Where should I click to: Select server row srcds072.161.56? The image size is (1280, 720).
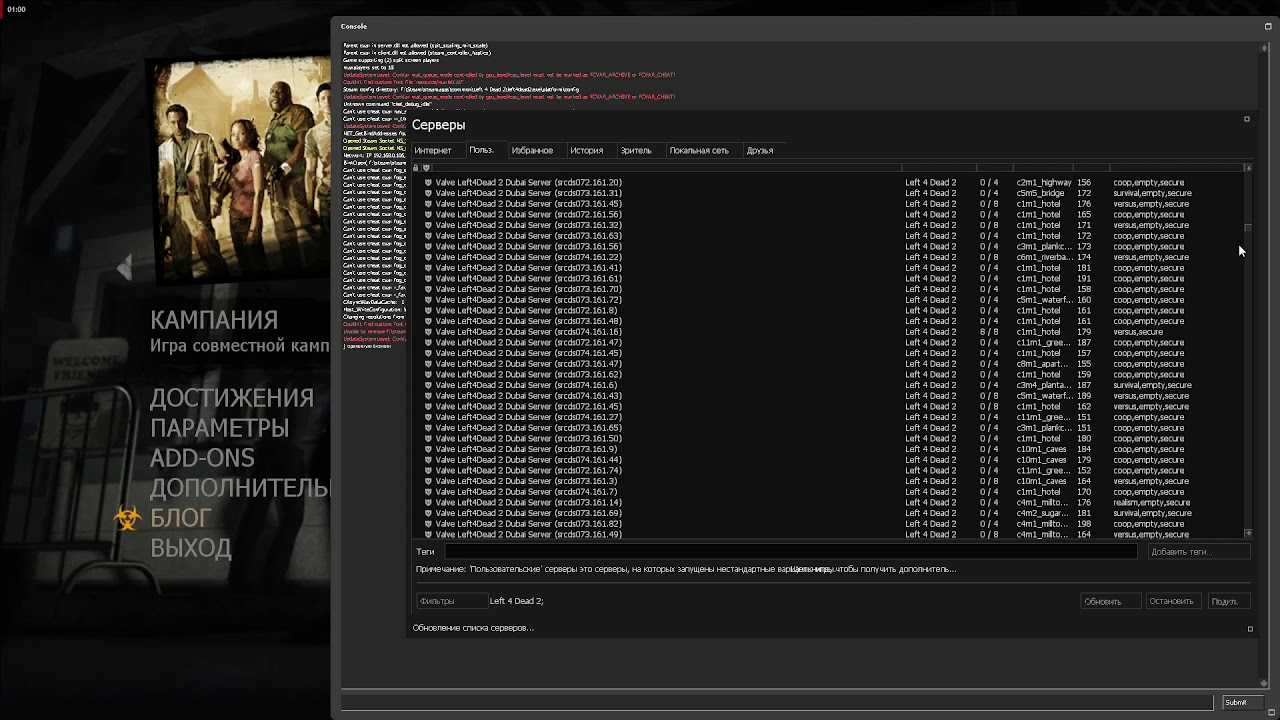click(x=830, y=215)
